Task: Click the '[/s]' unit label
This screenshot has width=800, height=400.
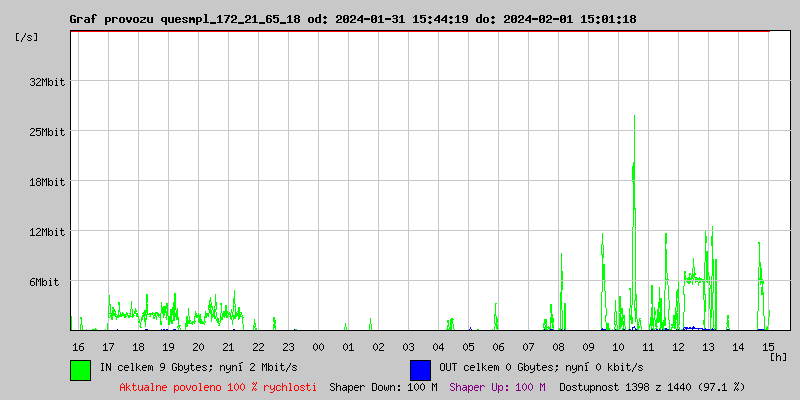Action: (27, 37)
